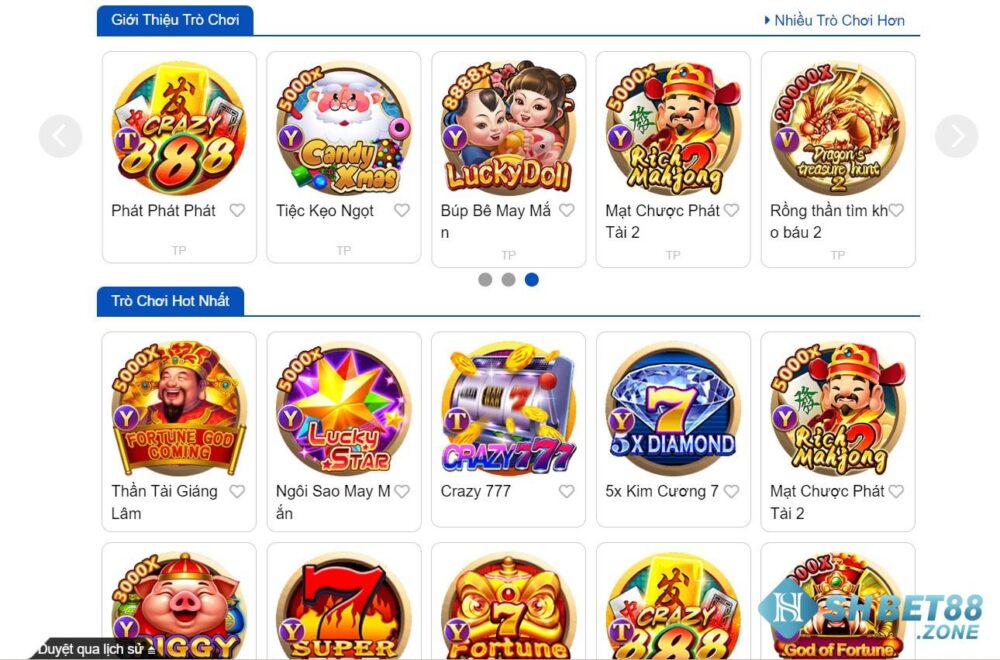The image size is (1000, 660).
Task: Open the Crazy 777 slot icon
Action: coord(508,409)
